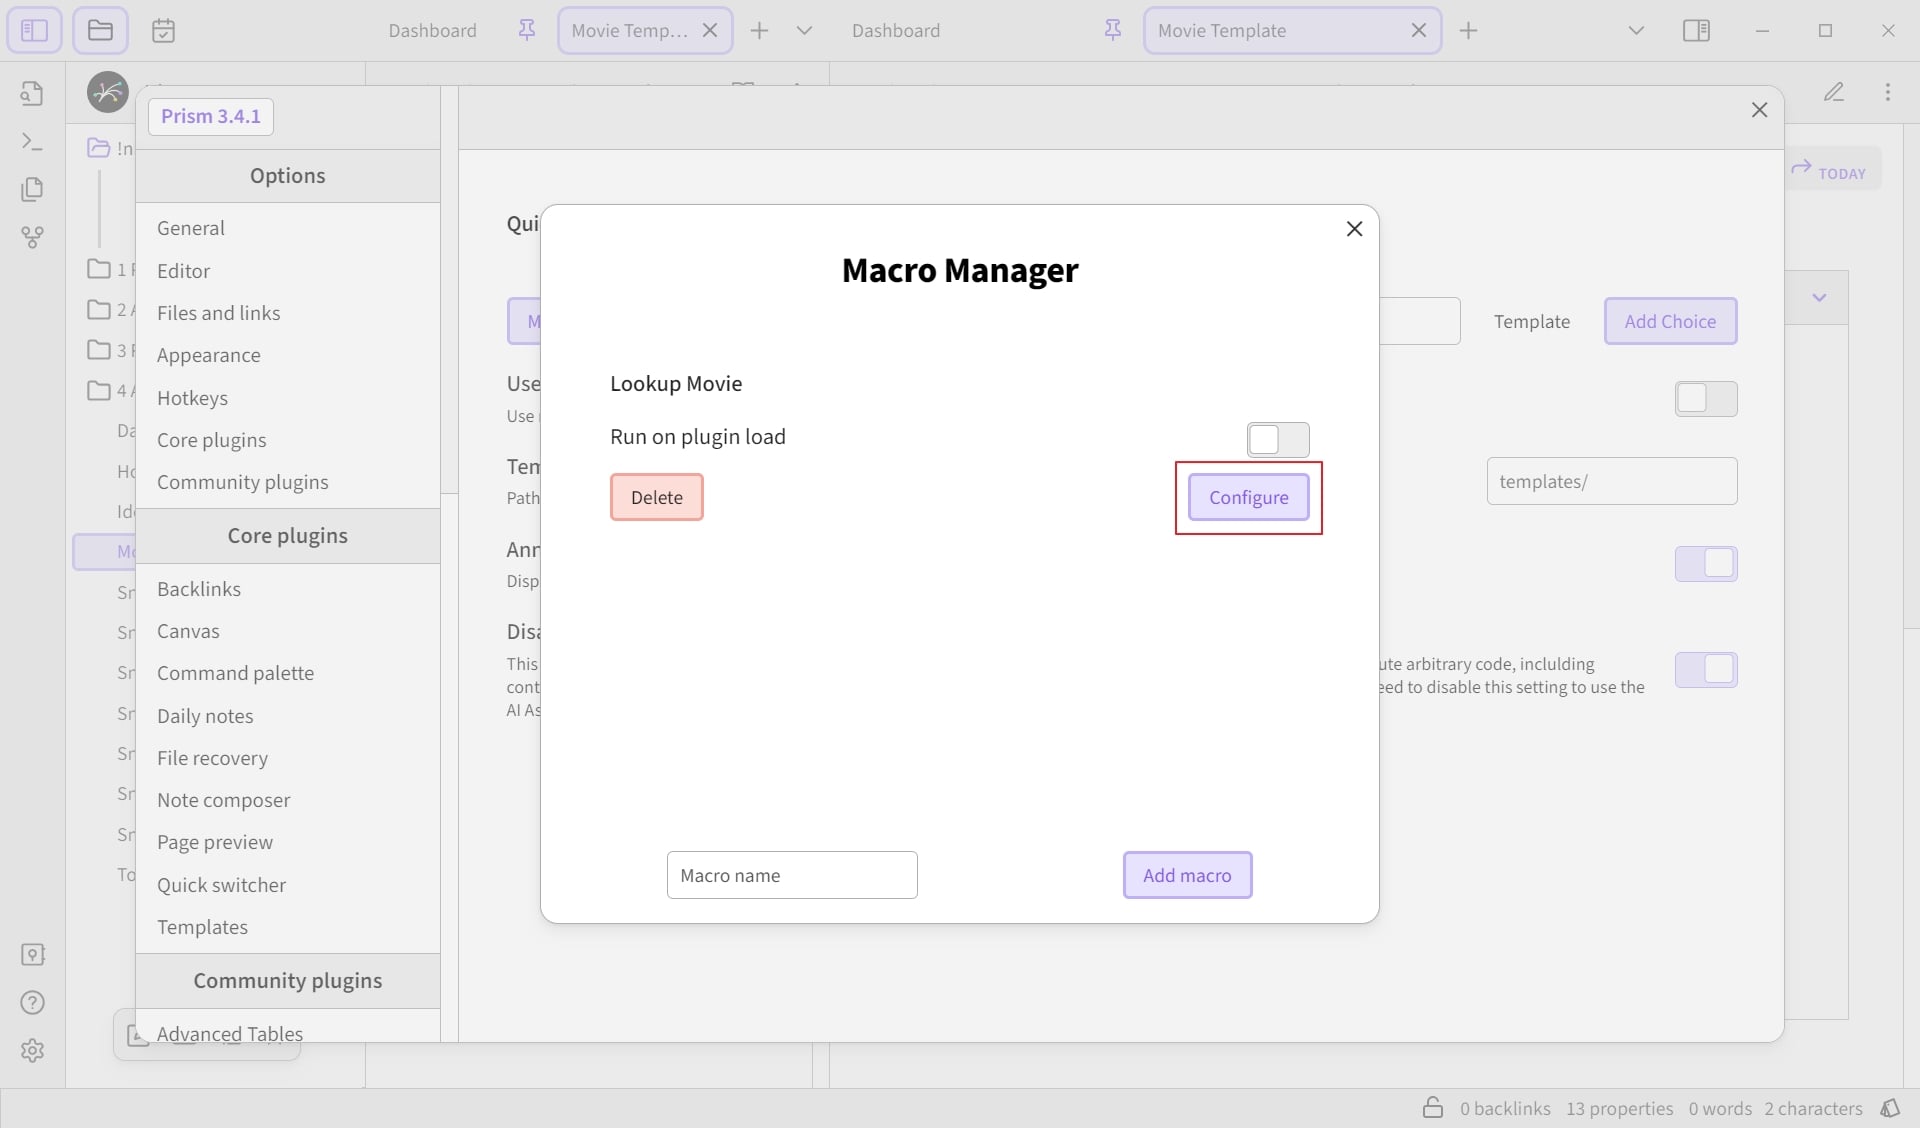Viewport: 1920px width, 1128px height.
Task: Open quick switcher icon in left ribbon
Action: 32,93
